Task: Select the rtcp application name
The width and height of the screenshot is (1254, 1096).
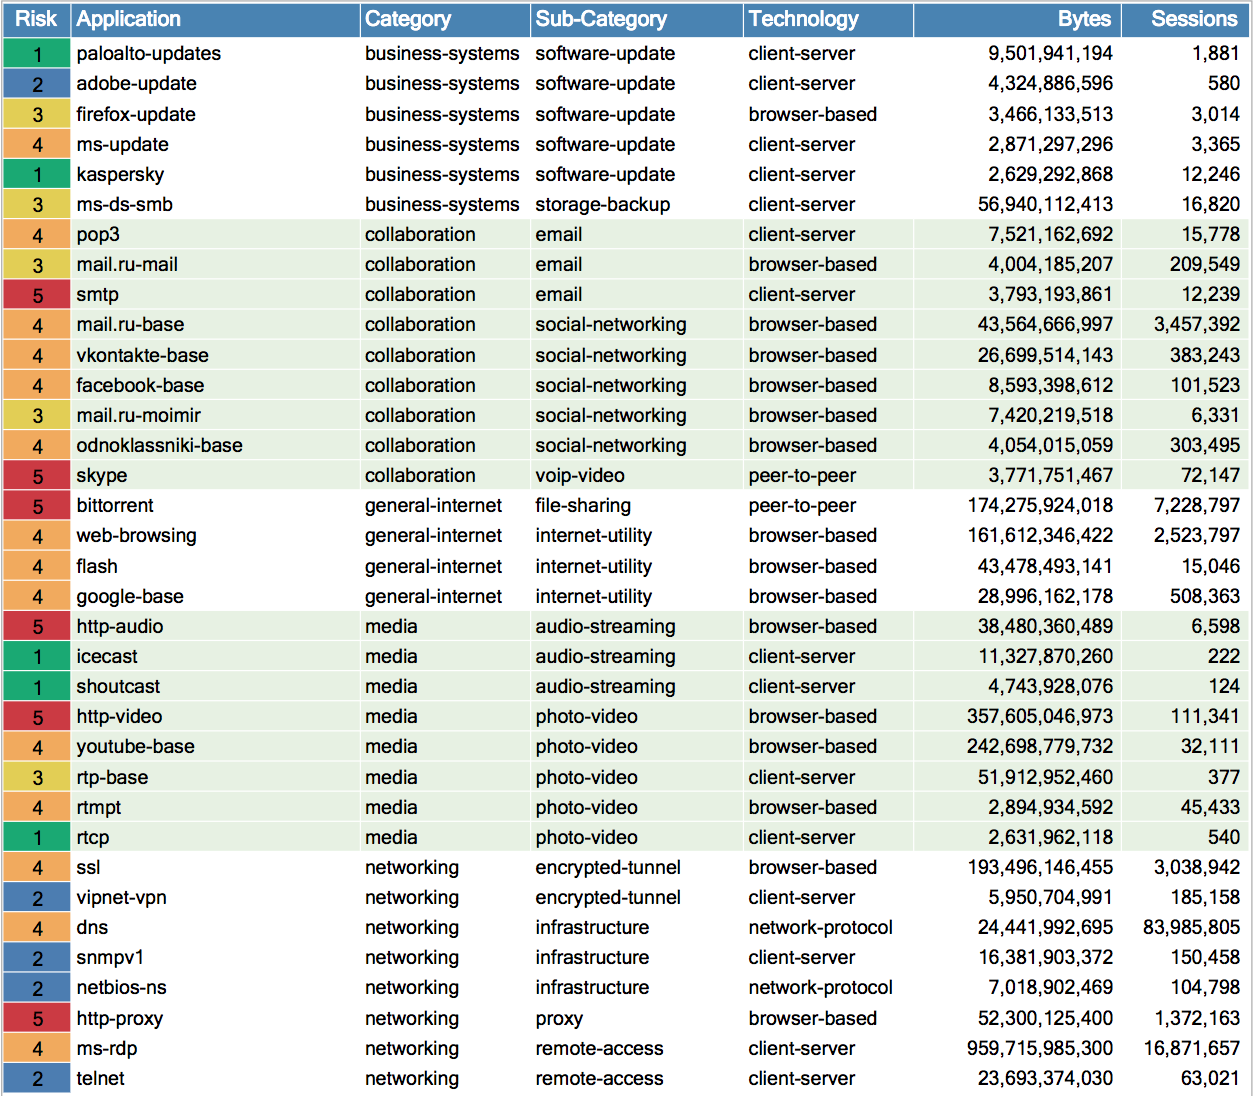Action: pos(93,837)
